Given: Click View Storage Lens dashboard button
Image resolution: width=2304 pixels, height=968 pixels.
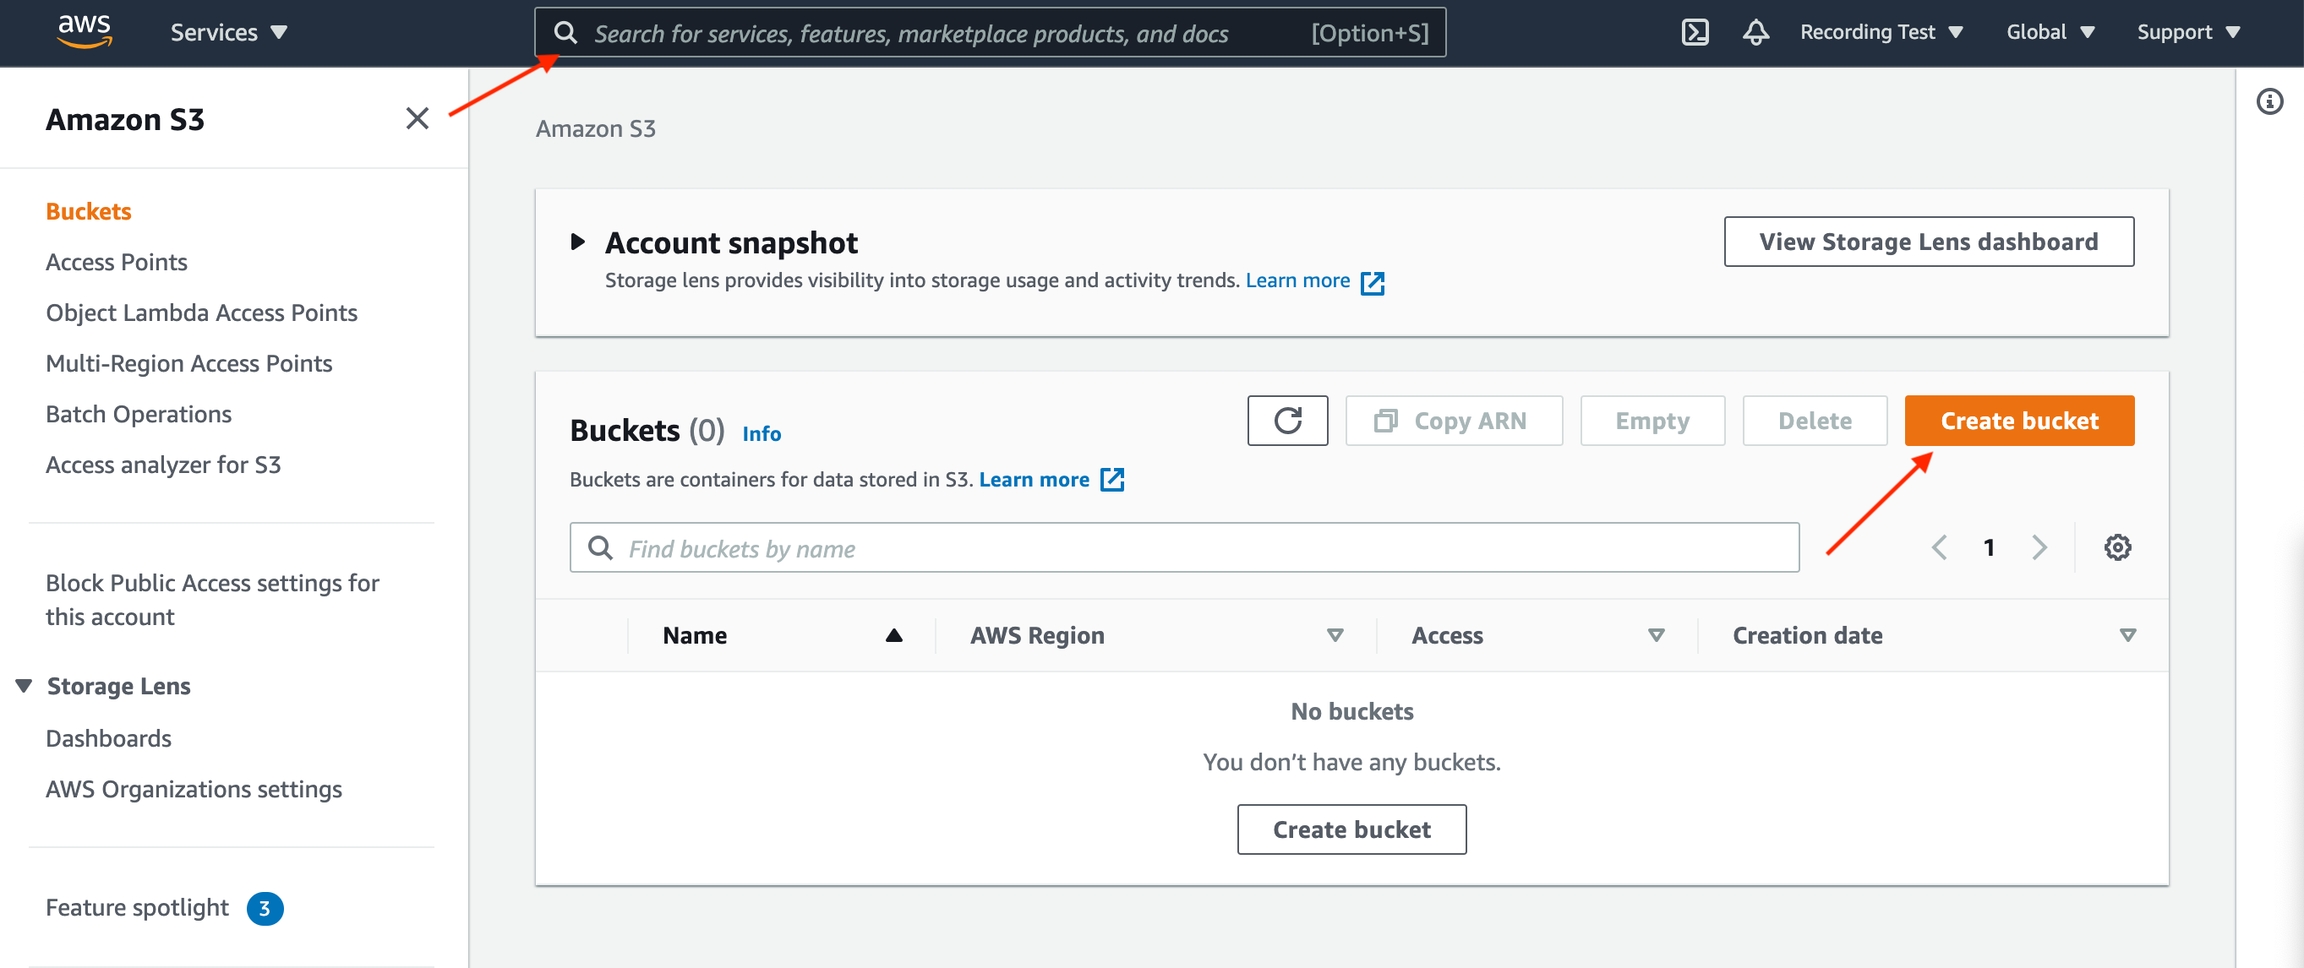Looking at the screenshot, I should pyautogui.click(x=1928, y=242).
